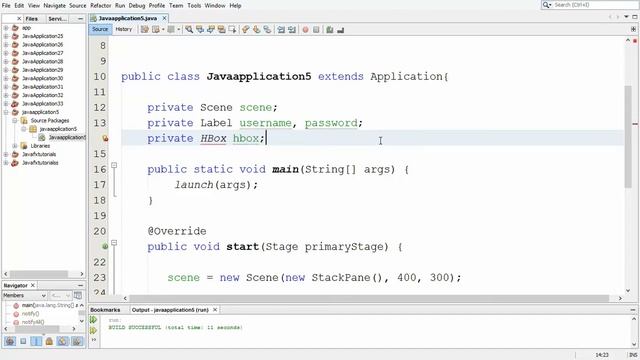Click the Last Edit toolbar icon
This screenshot has width=640, height=360.
click(144, 29)
